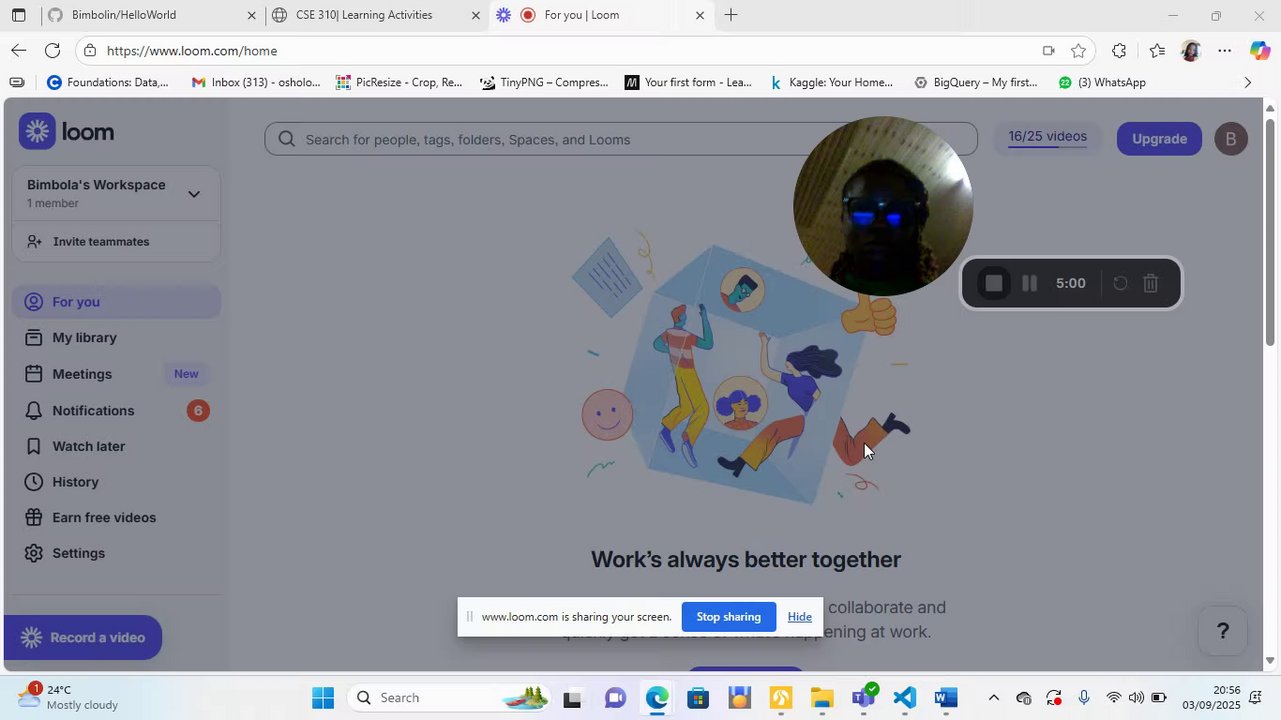Open the TinyPNG bookmark
This screenshot has width=1281, height=720.
(x=544, y=83)
